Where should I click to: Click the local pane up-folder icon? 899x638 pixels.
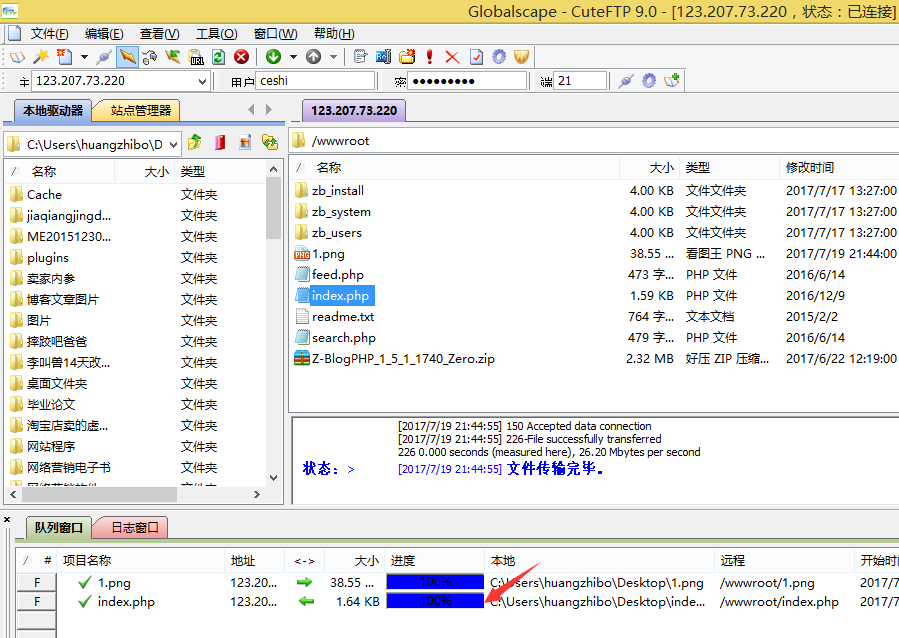(x=196, y=143)
